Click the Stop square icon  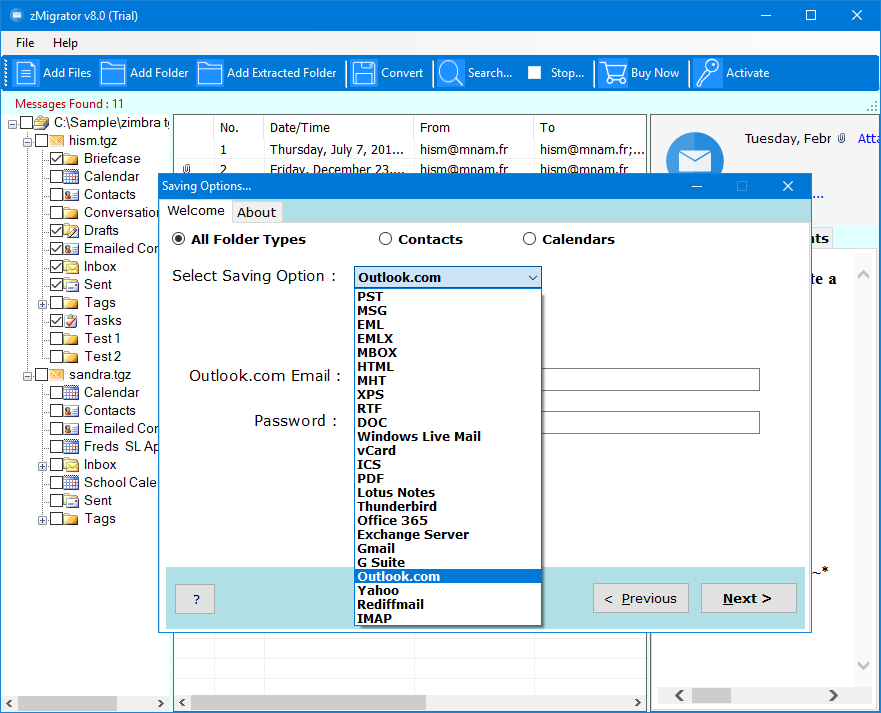534,72
